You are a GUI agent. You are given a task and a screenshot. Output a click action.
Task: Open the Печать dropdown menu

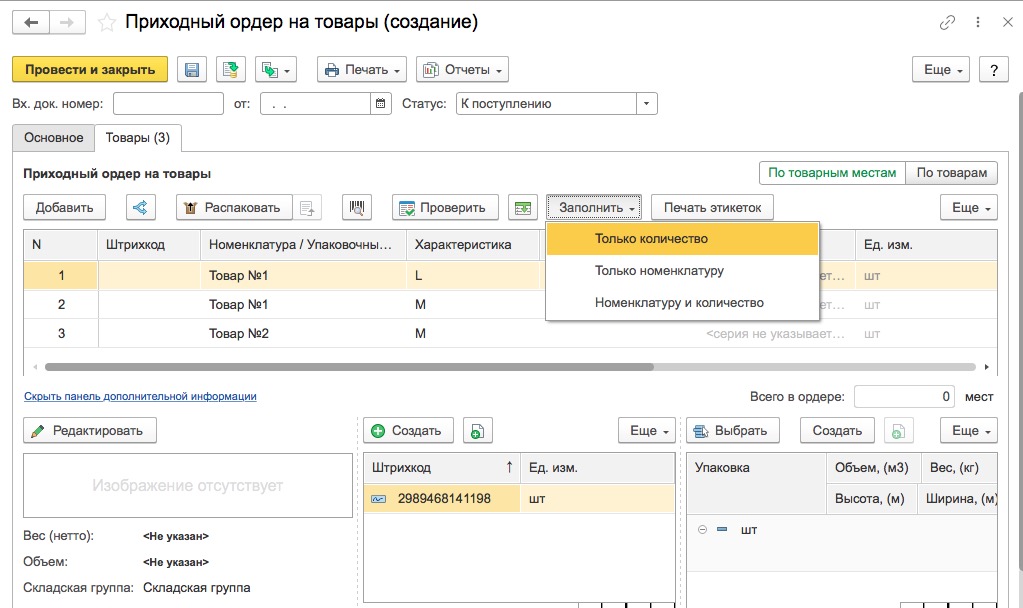[x=362, y=70]
